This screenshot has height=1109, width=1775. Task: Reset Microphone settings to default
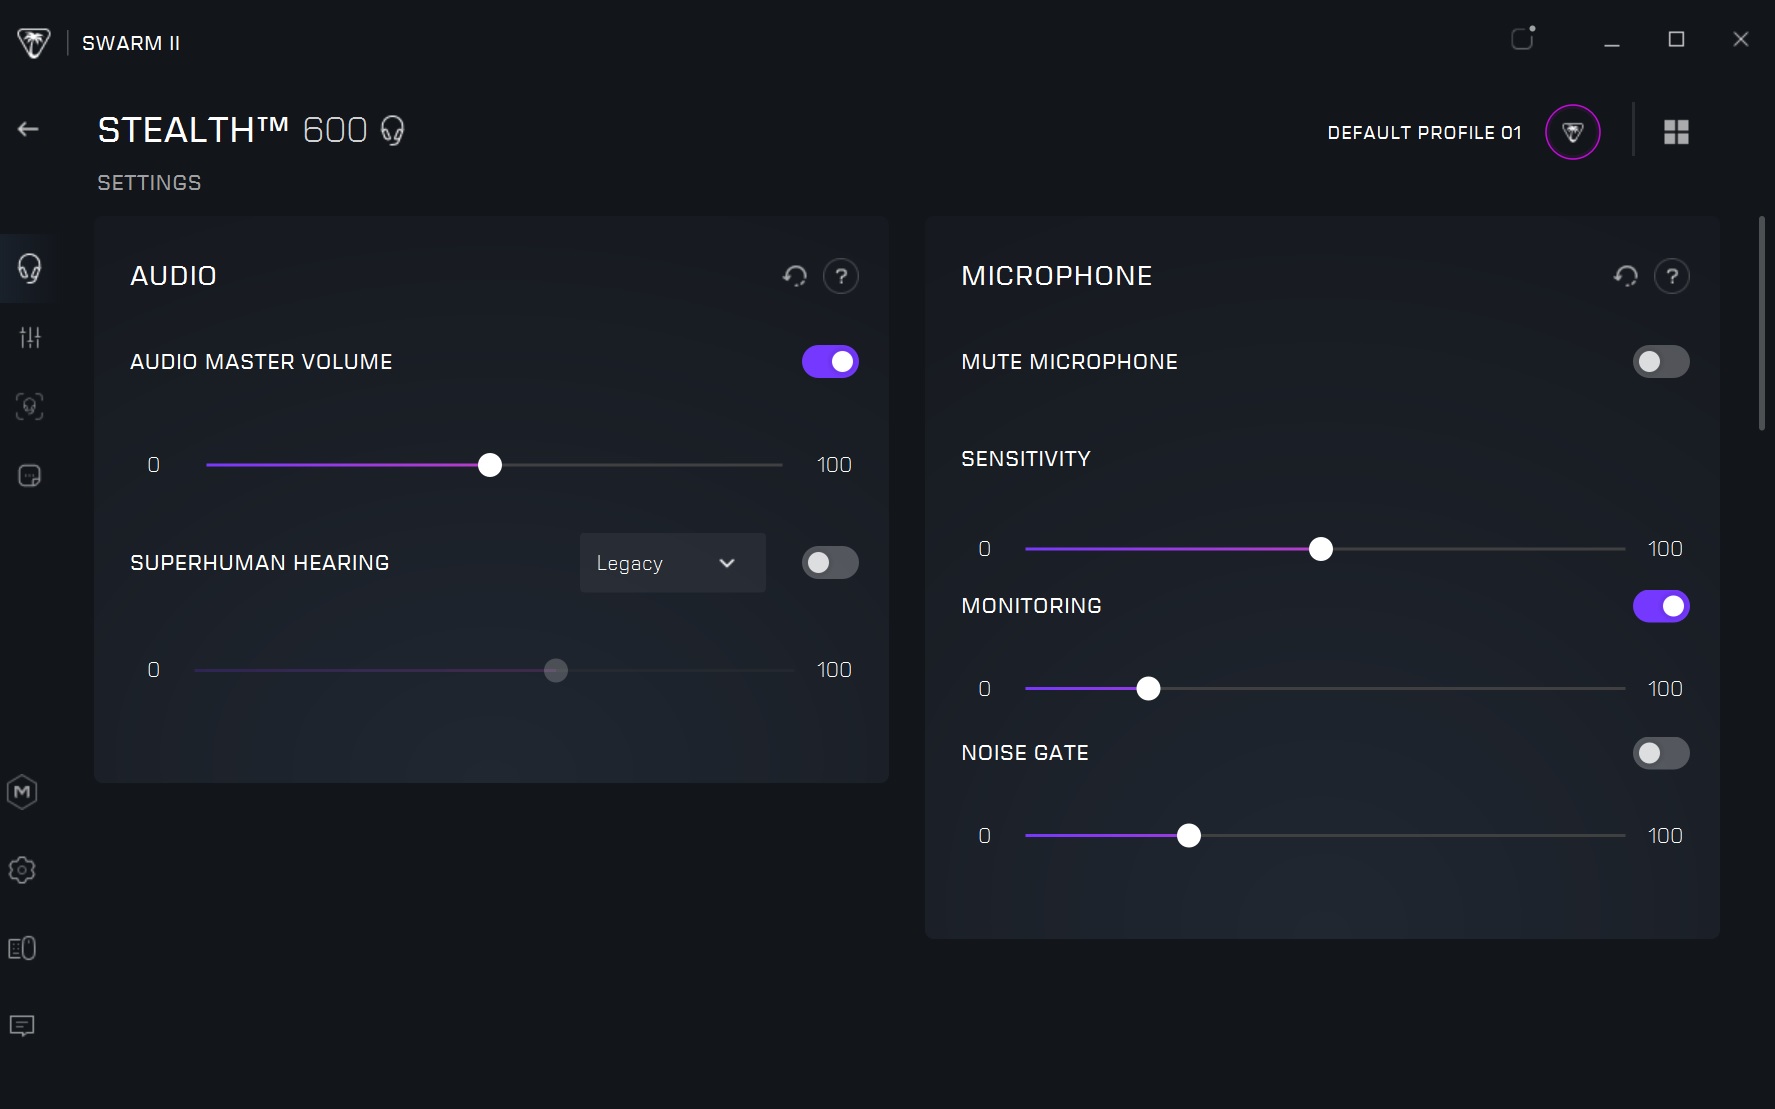click(x=1625, y=276)
